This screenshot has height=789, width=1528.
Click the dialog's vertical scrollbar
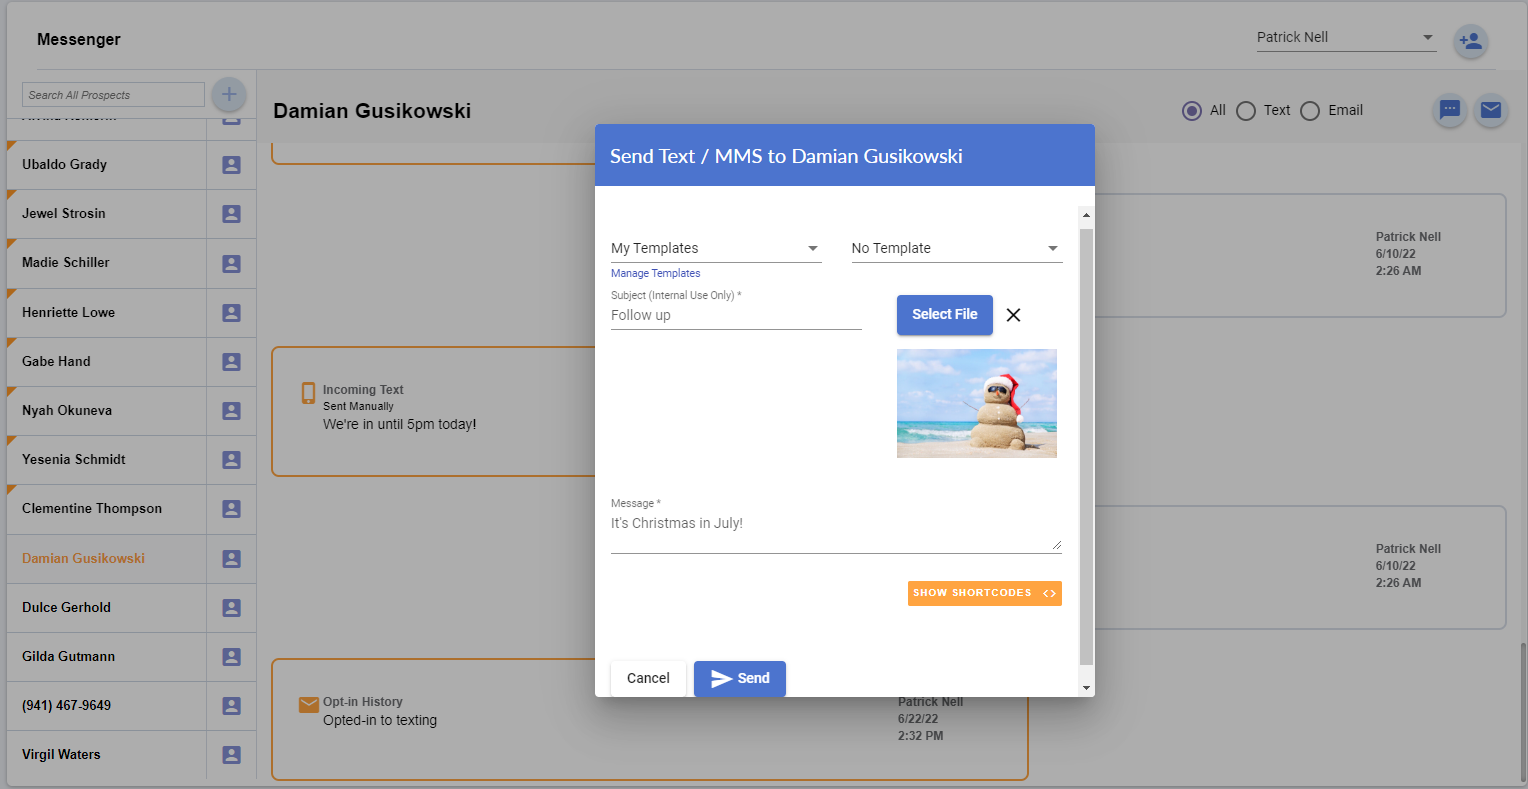(x=1086, y=445)
